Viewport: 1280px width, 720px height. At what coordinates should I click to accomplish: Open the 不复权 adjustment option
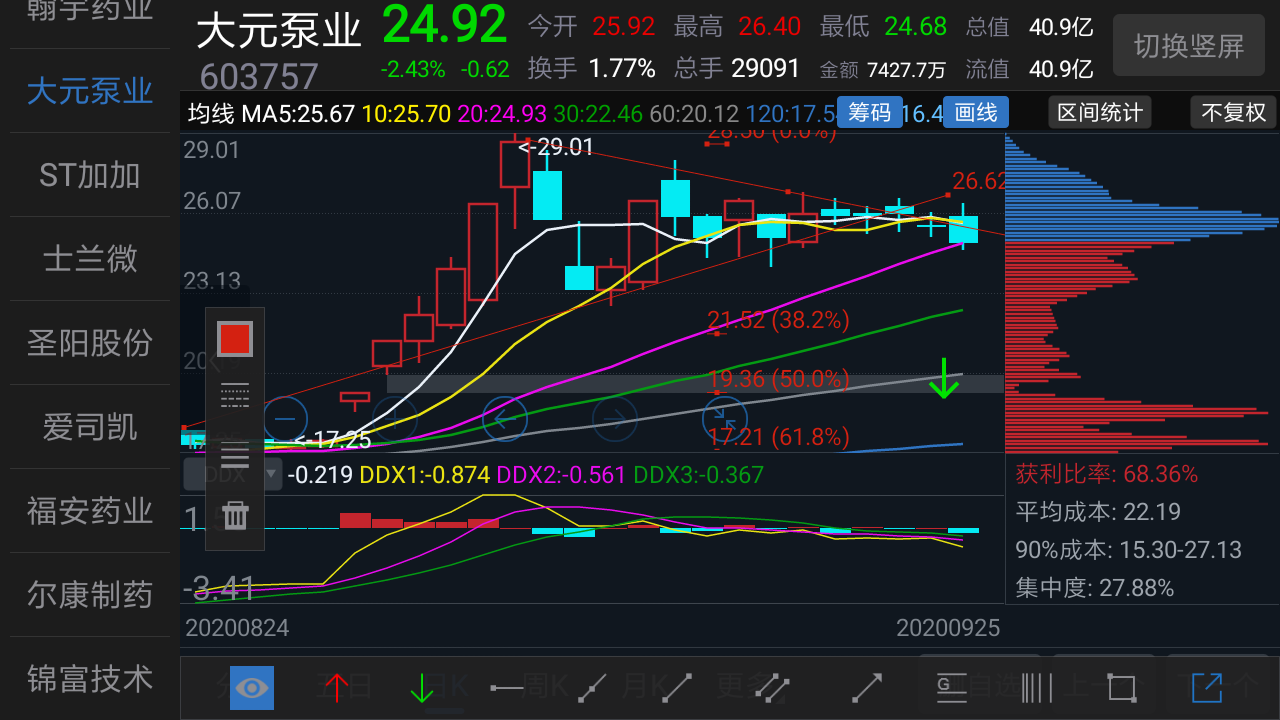1233,112
